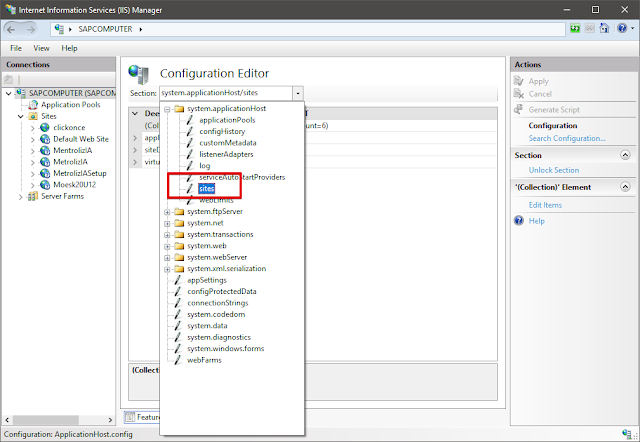
Task: Click SAPCOMPUTER in the address breadcrumb
Action: point(105,29)
